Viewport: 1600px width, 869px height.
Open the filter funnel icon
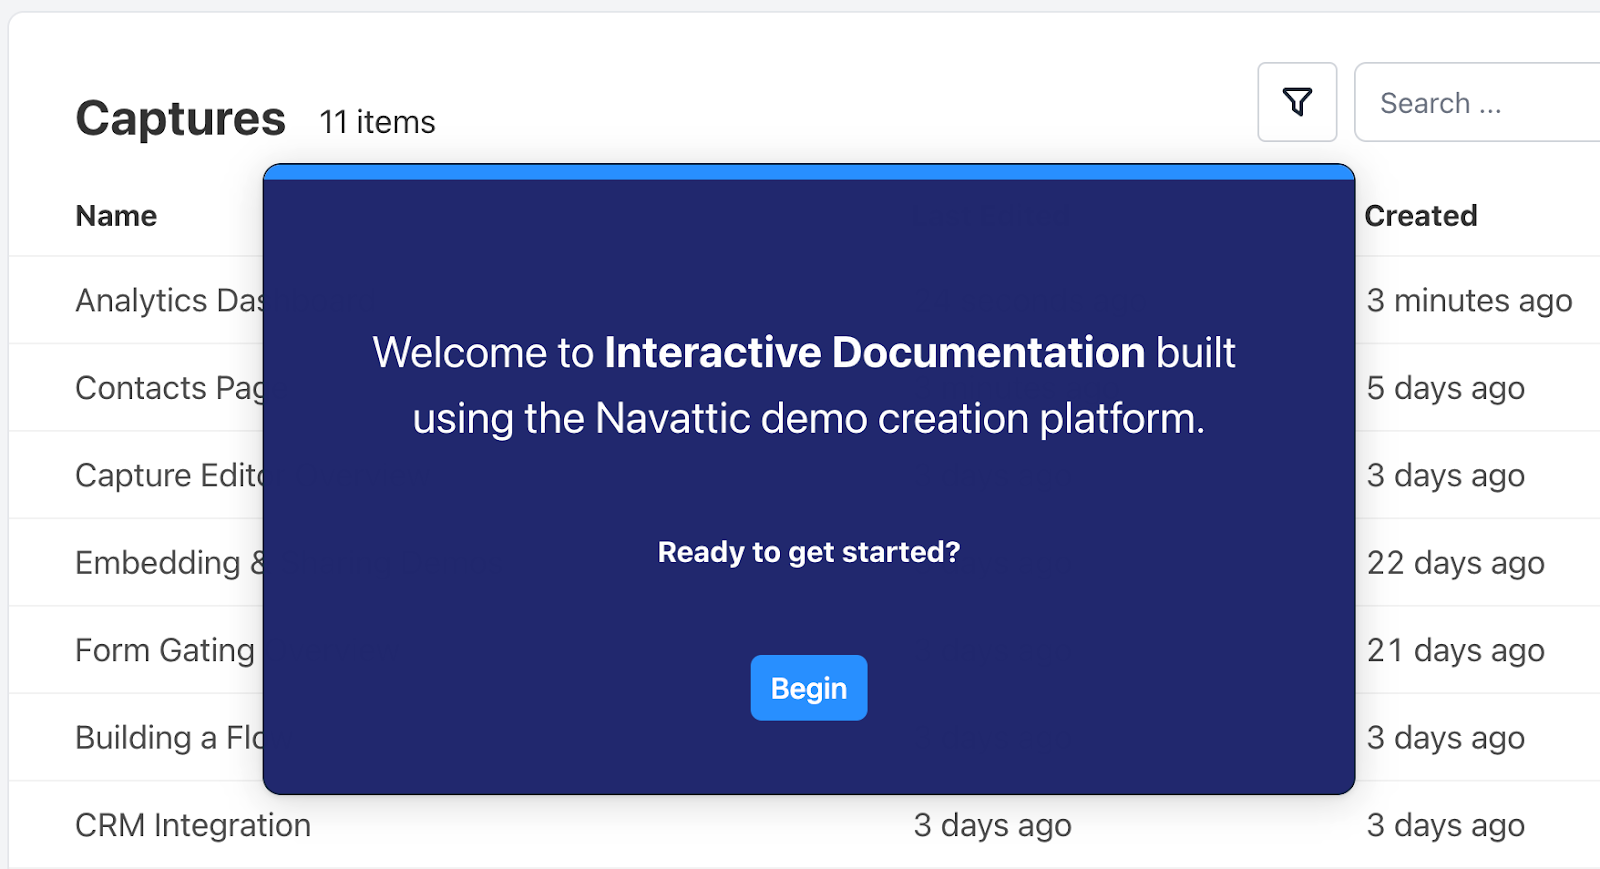tap(1297, 102)
